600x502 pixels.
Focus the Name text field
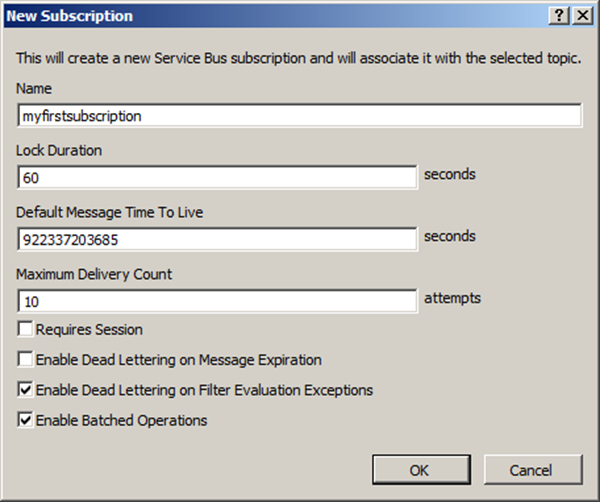point(299,116)
